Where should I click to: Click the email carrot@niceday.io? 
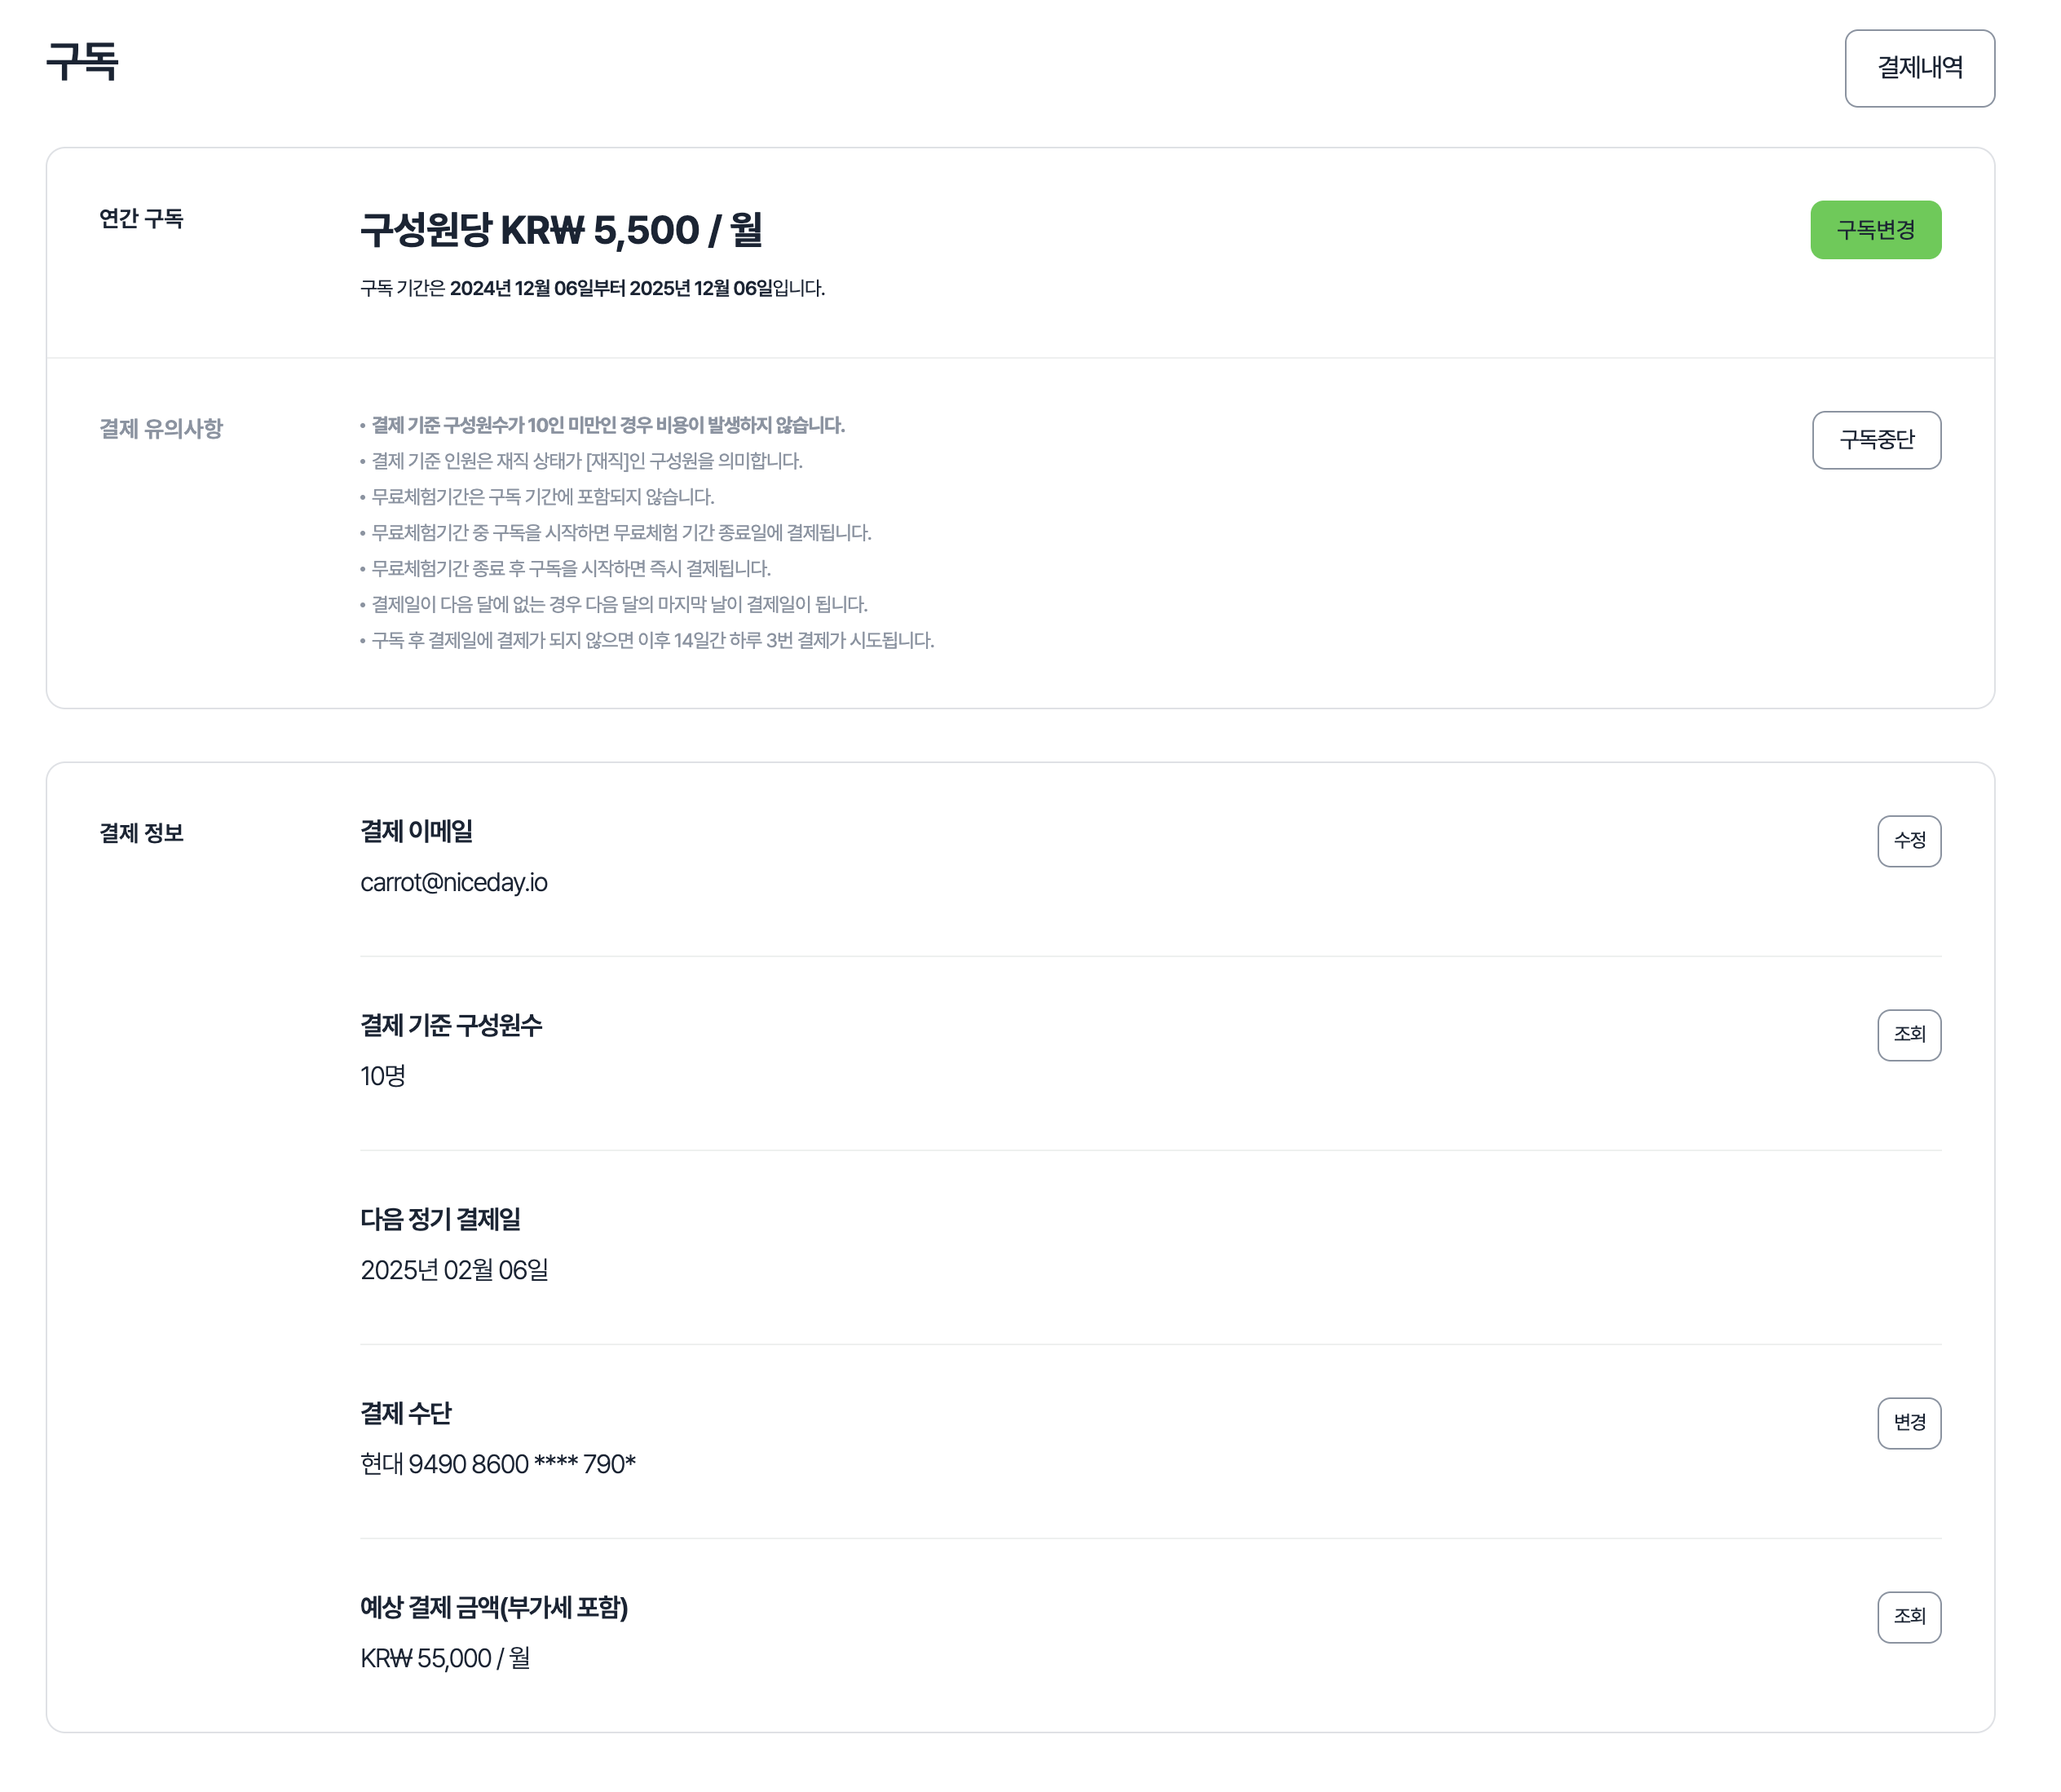[453, 883]
